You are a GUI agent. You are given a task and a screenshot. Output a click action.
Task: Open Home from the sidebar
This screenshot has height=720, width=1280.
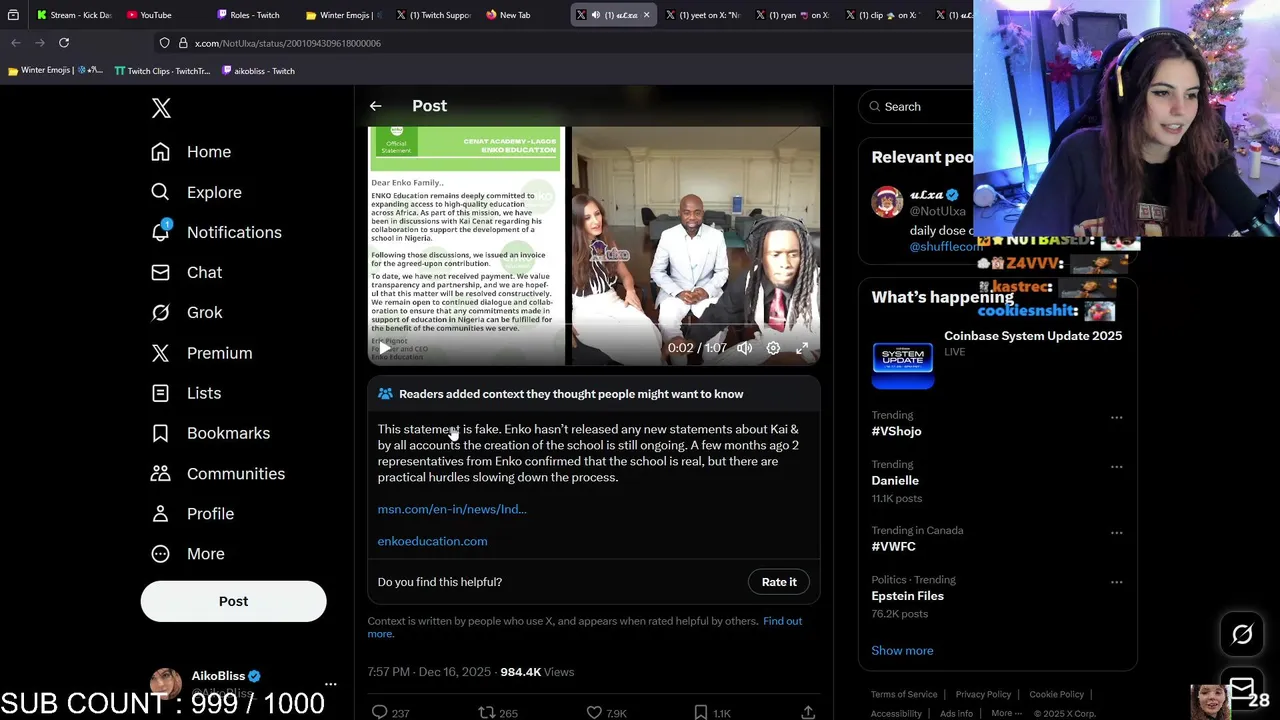(190, 152)
